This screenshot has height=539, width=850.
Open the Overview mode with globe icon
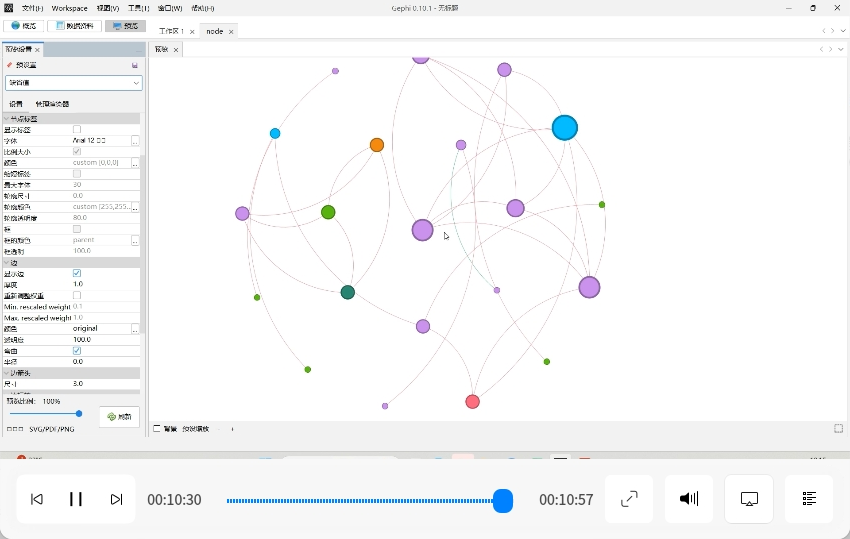[x=23, y=25]
